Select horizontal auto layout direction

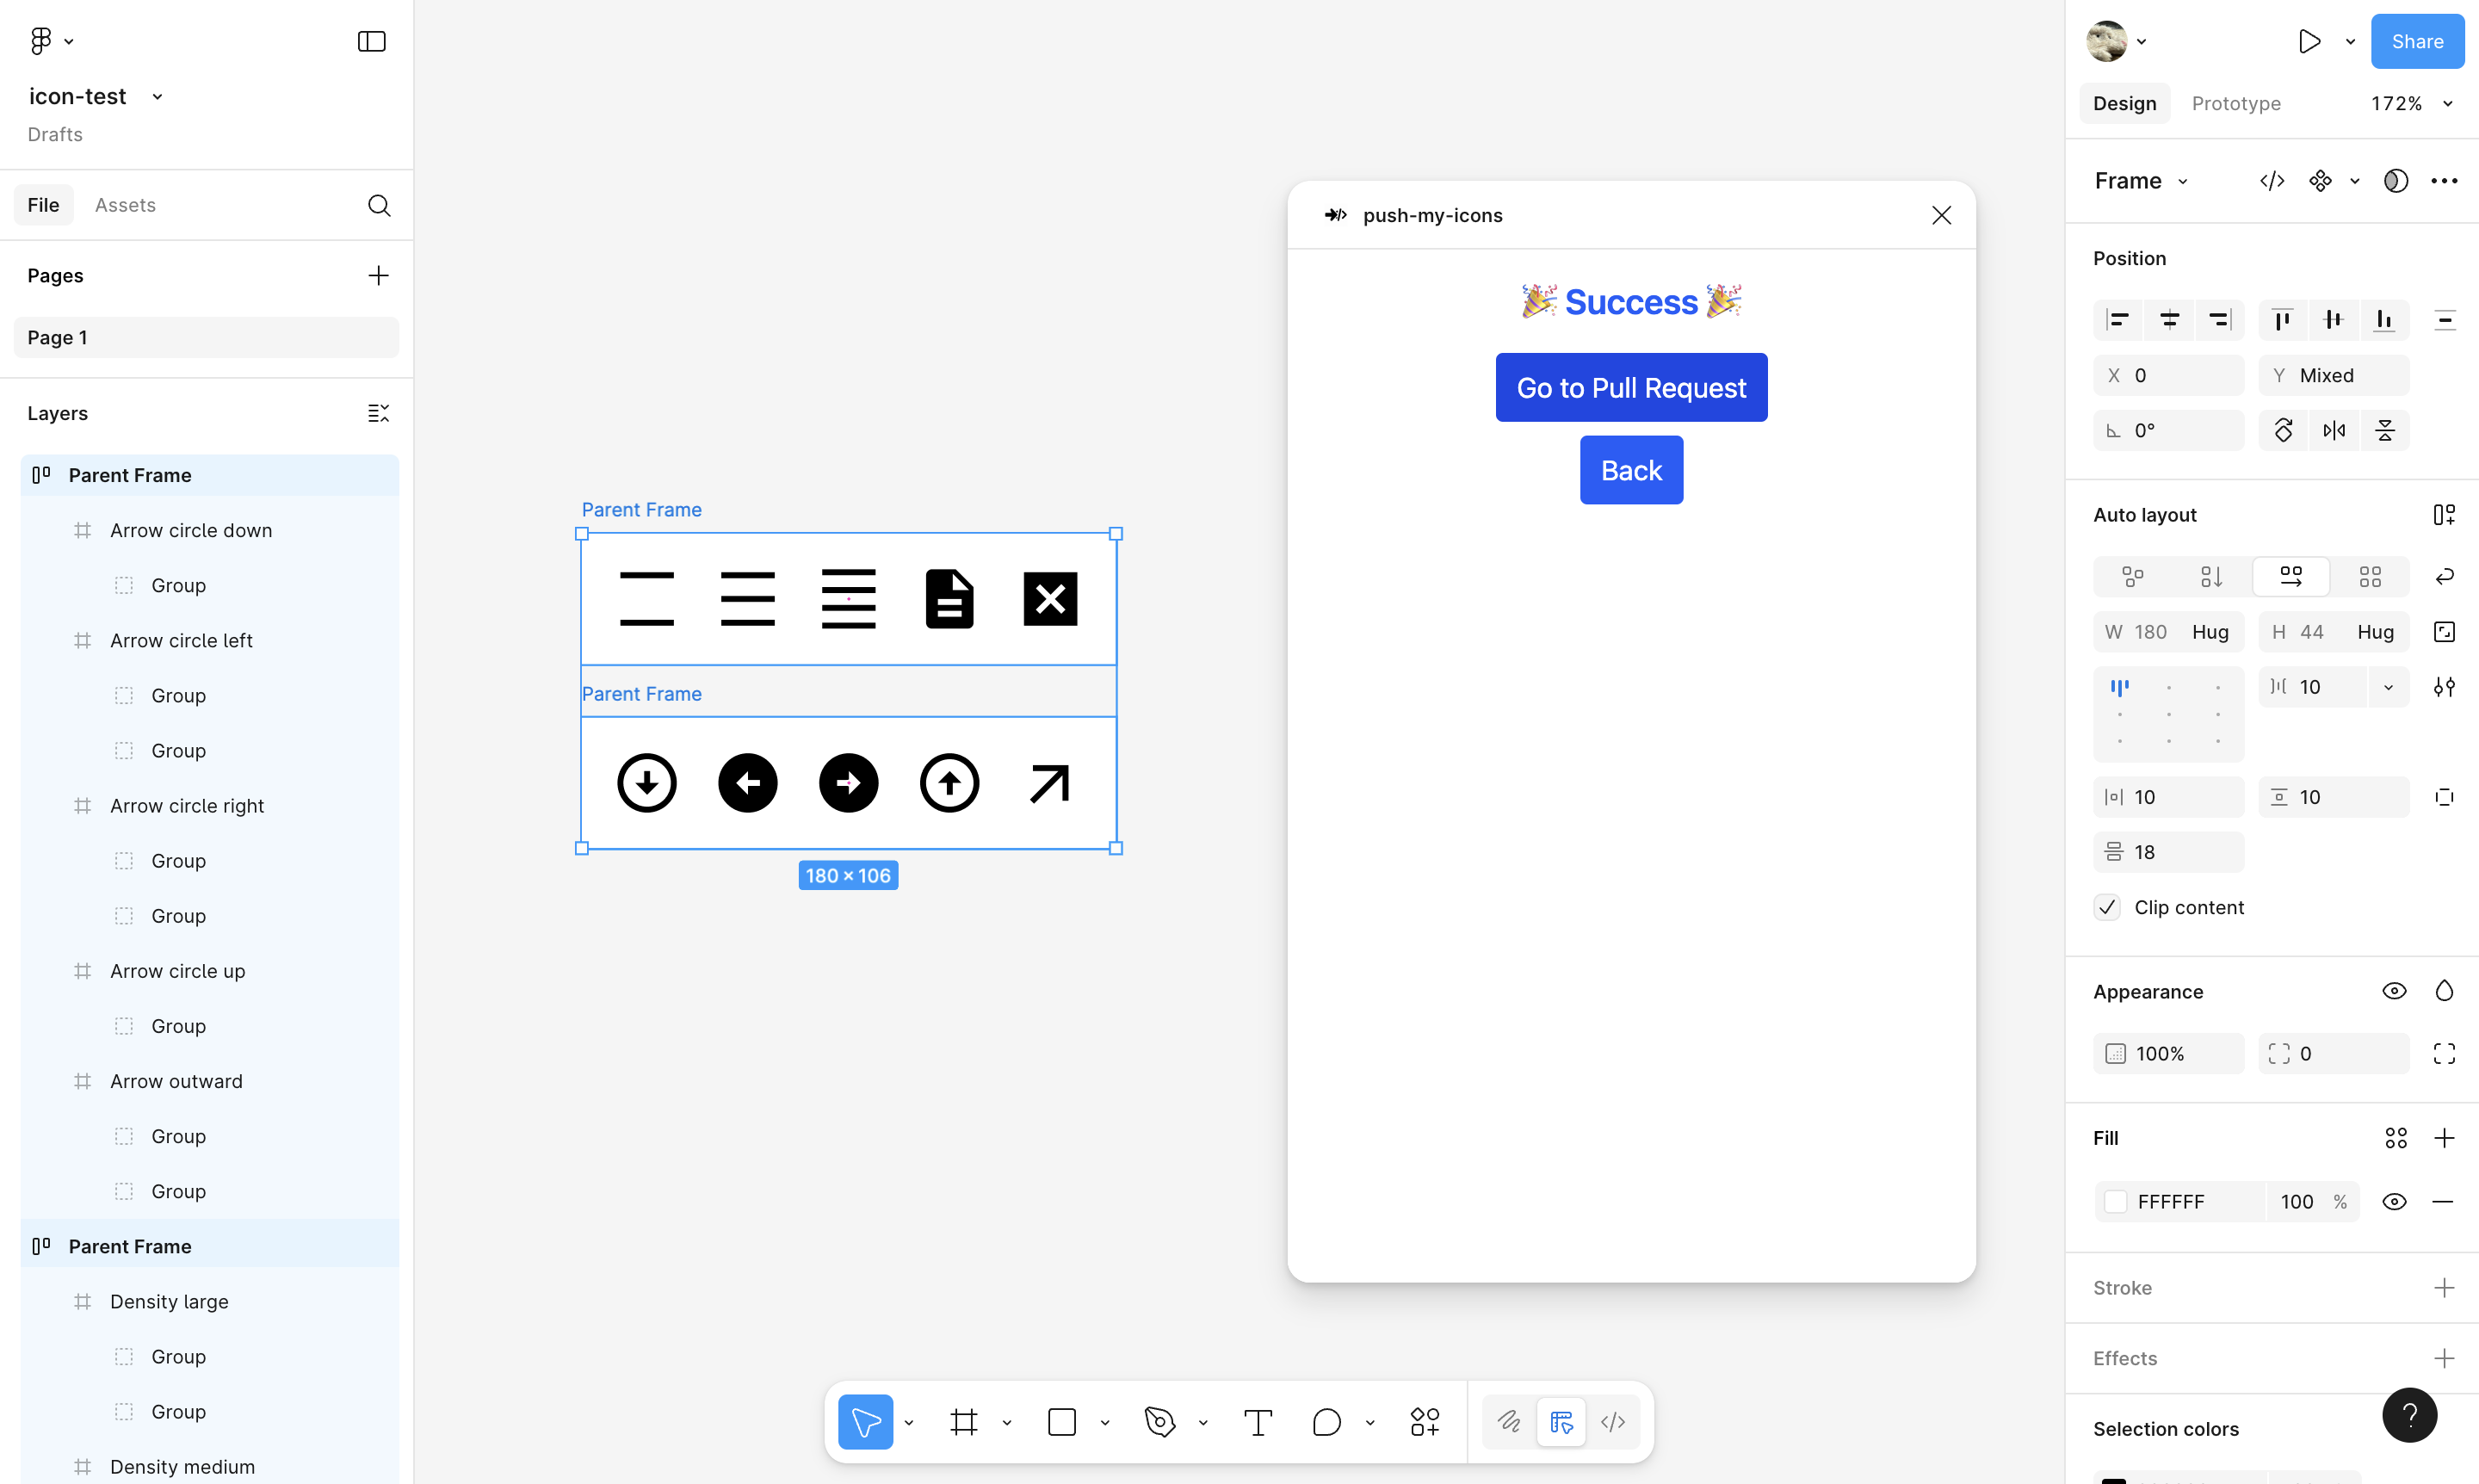2291,577
